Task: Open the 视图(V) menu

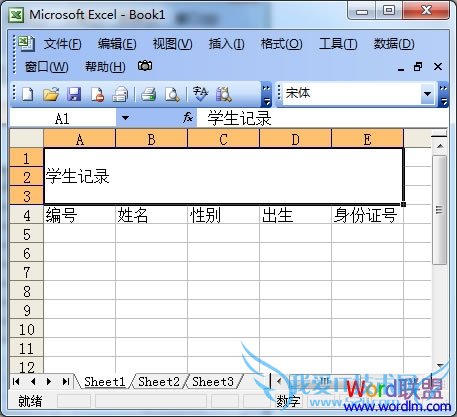Action: point(172,44)
